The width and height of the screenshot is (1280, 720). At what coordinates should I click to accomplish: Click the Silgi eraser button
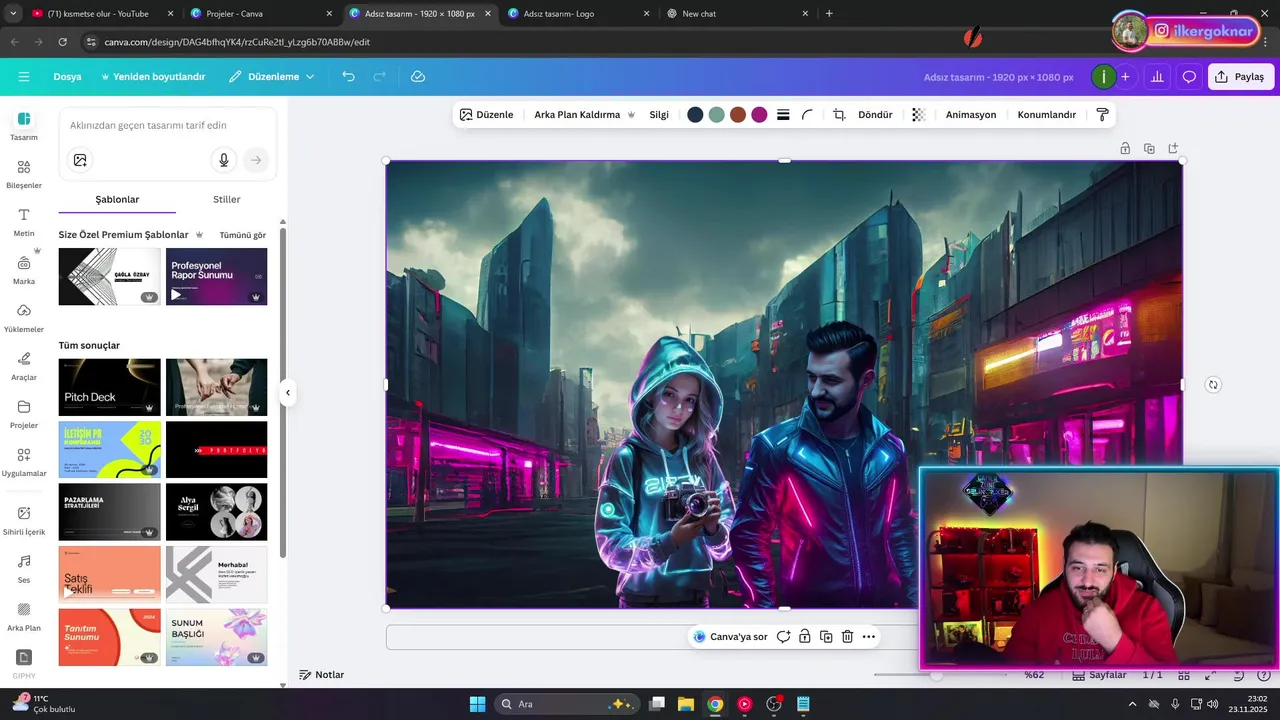coord(659,115)
